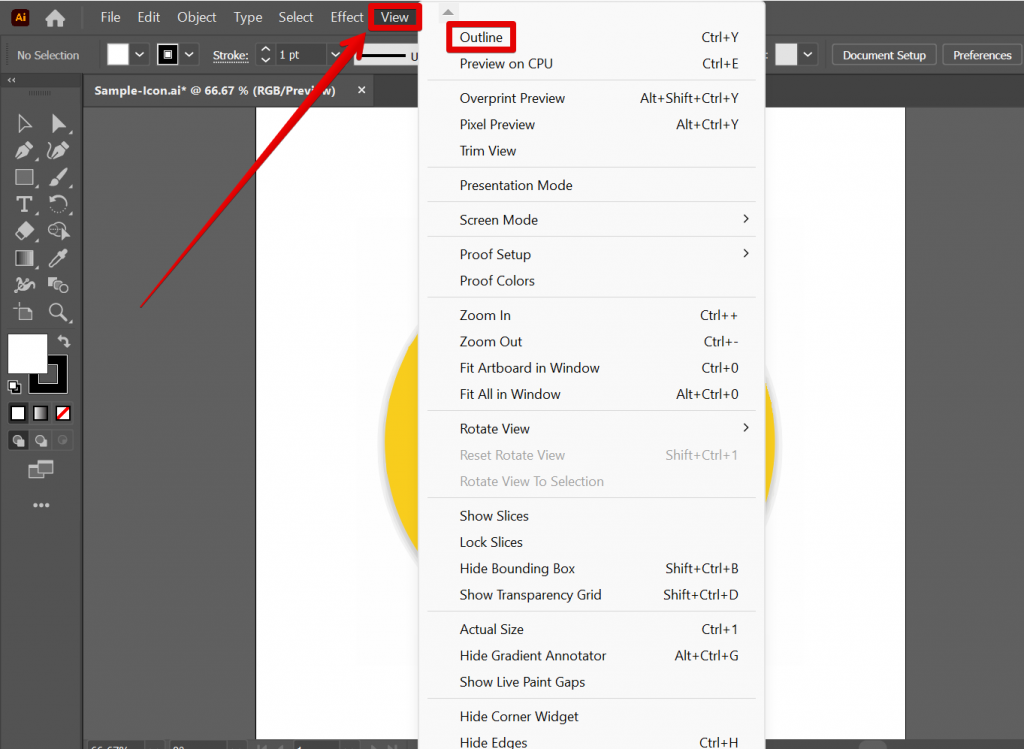This screenshot has height=749, width=1024.
Task: Click the Preferences button
Action: click(x=981, y=55)
